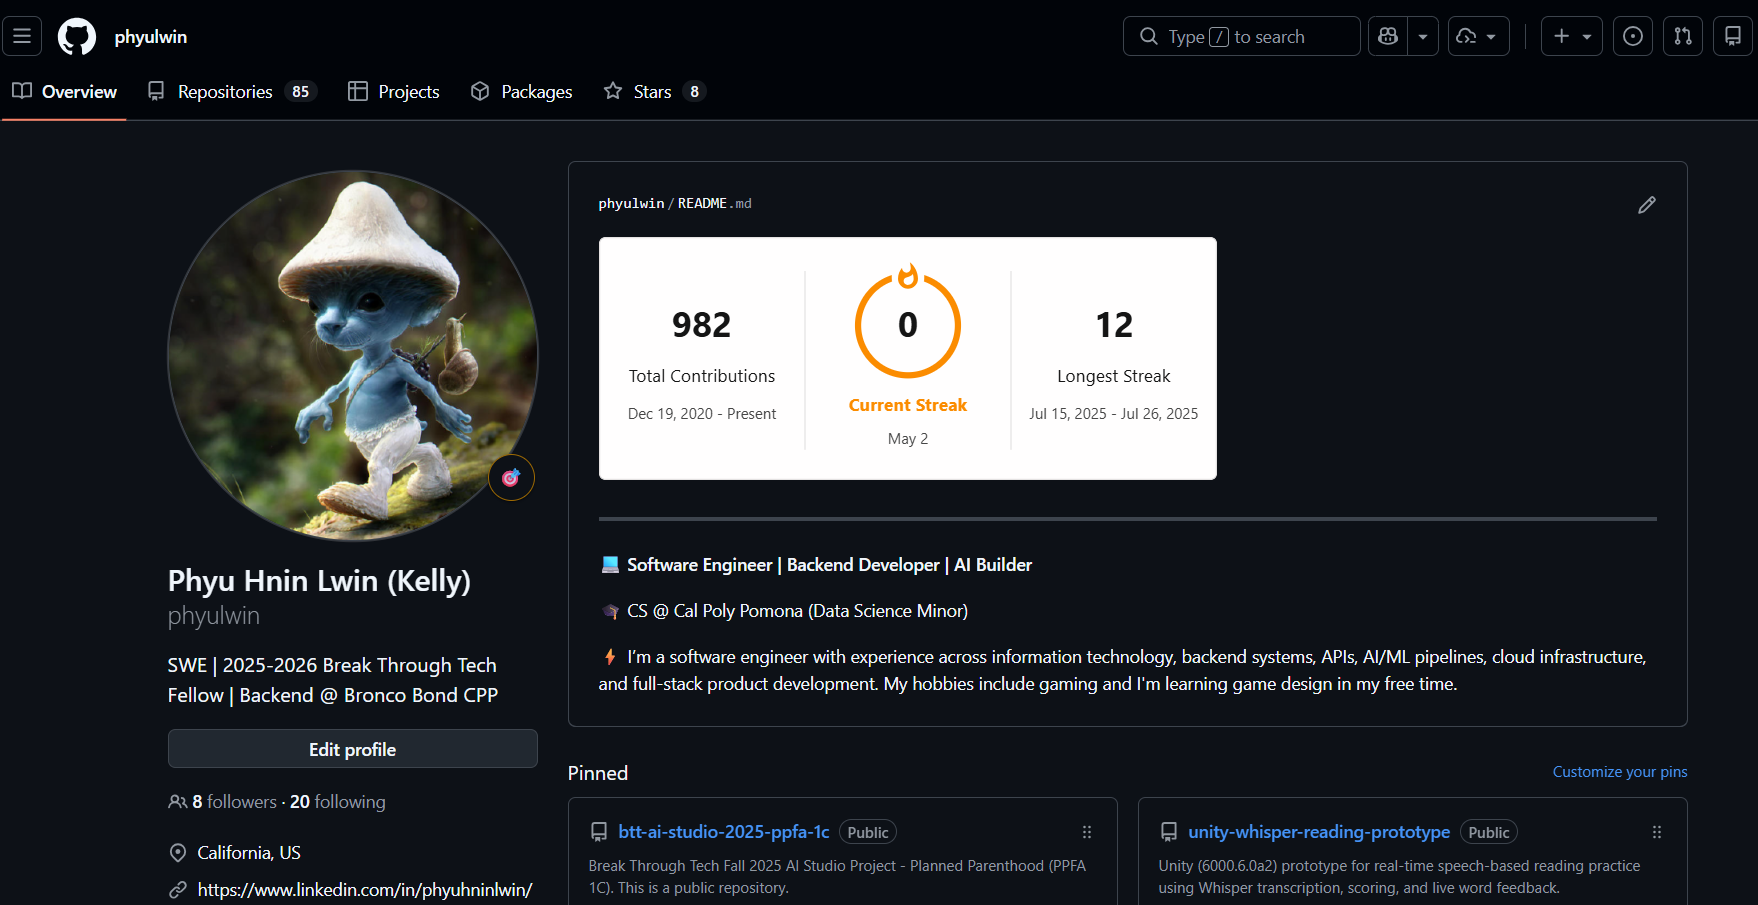The image size is (1758, 905).
Task: Open the unity-whisper-reading-prototype repository
Action: pos(1319,832)
